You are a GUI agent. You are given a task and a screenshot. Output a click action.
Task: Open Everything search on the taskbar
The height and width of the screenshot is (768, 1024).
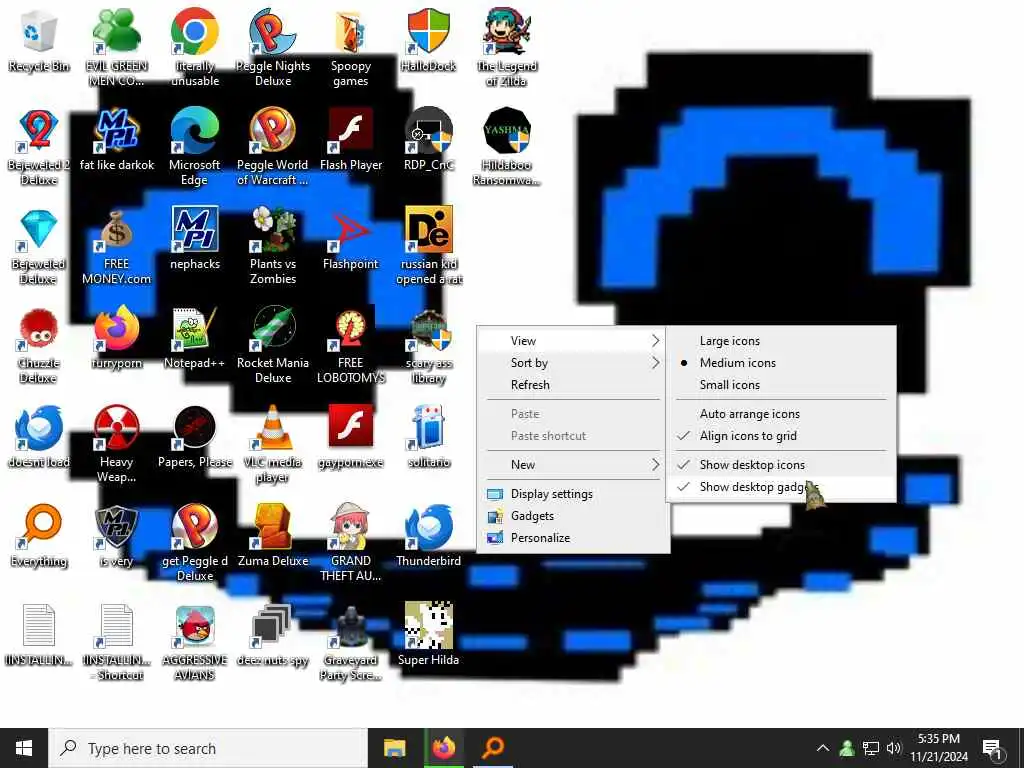tap(493, 748)
